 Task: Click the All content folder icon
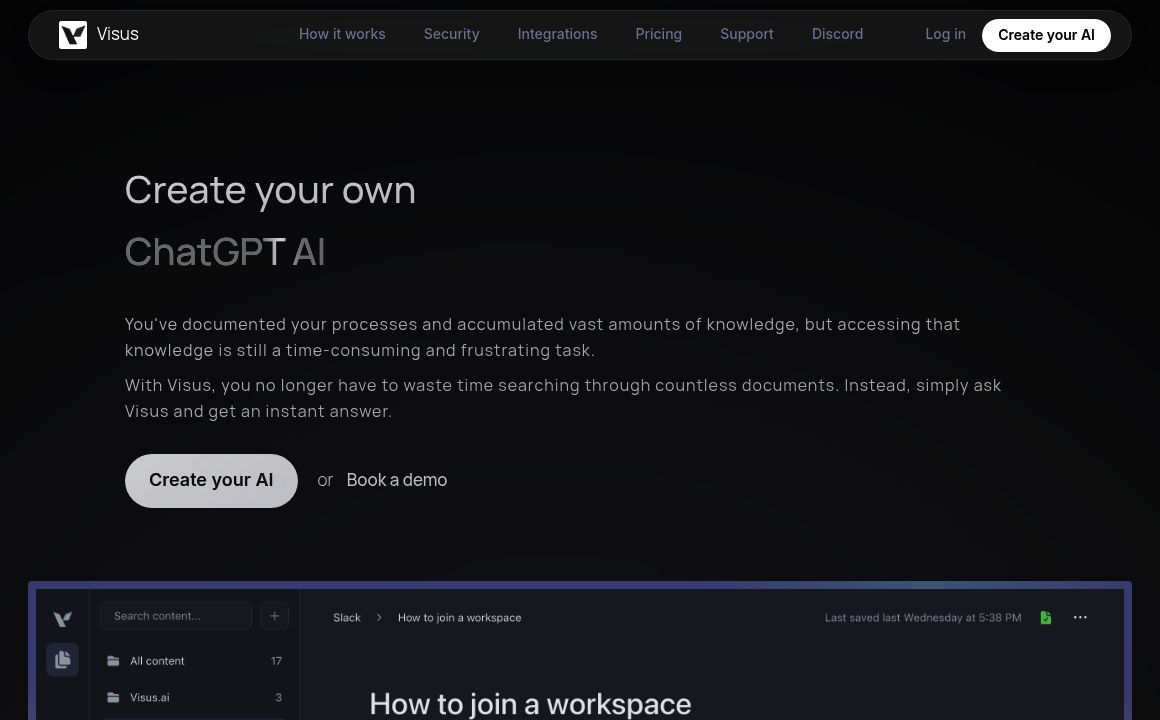pyautogui.click(x=113, y=661)
